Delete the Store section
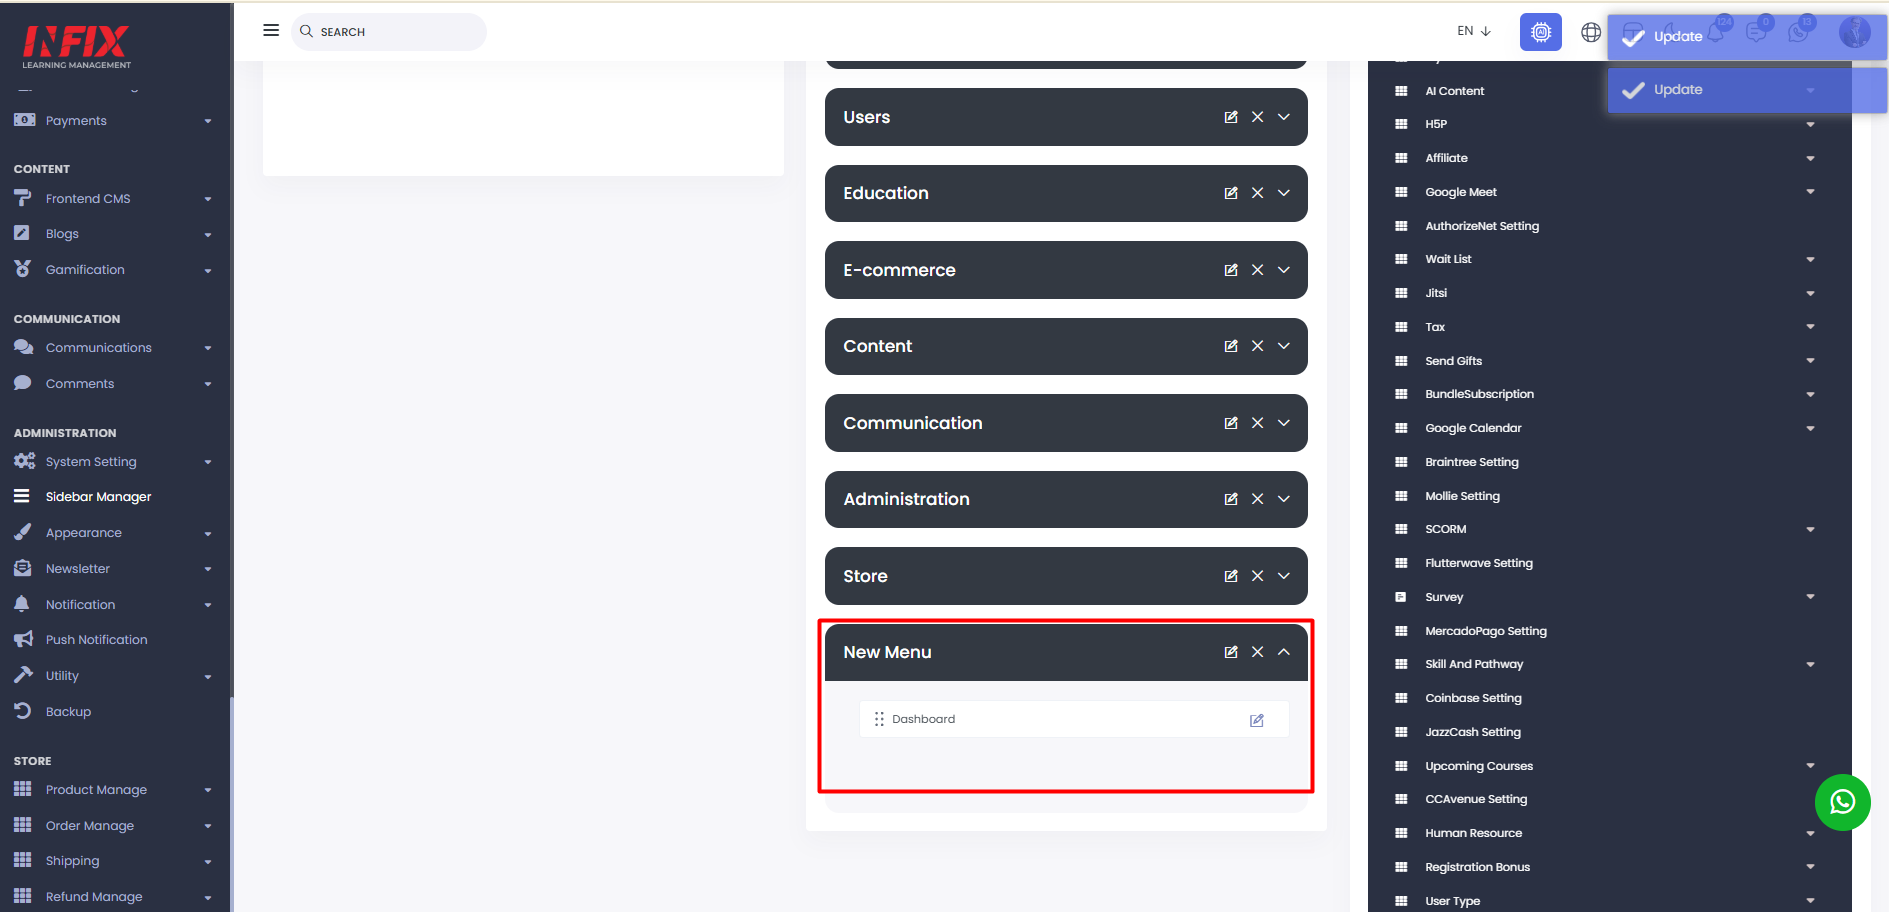 pyautogui.click(x=1258, y=576)
